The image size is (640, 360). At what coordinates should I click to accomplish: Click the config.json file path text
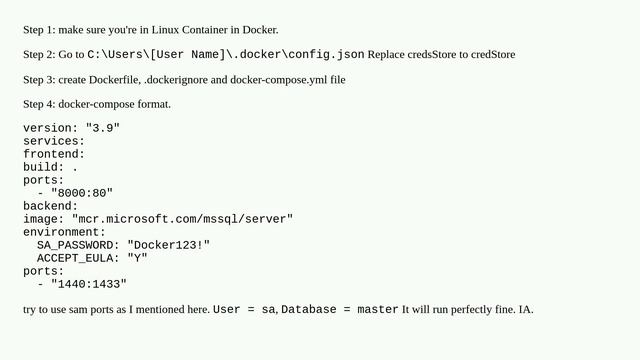[226, 54]
